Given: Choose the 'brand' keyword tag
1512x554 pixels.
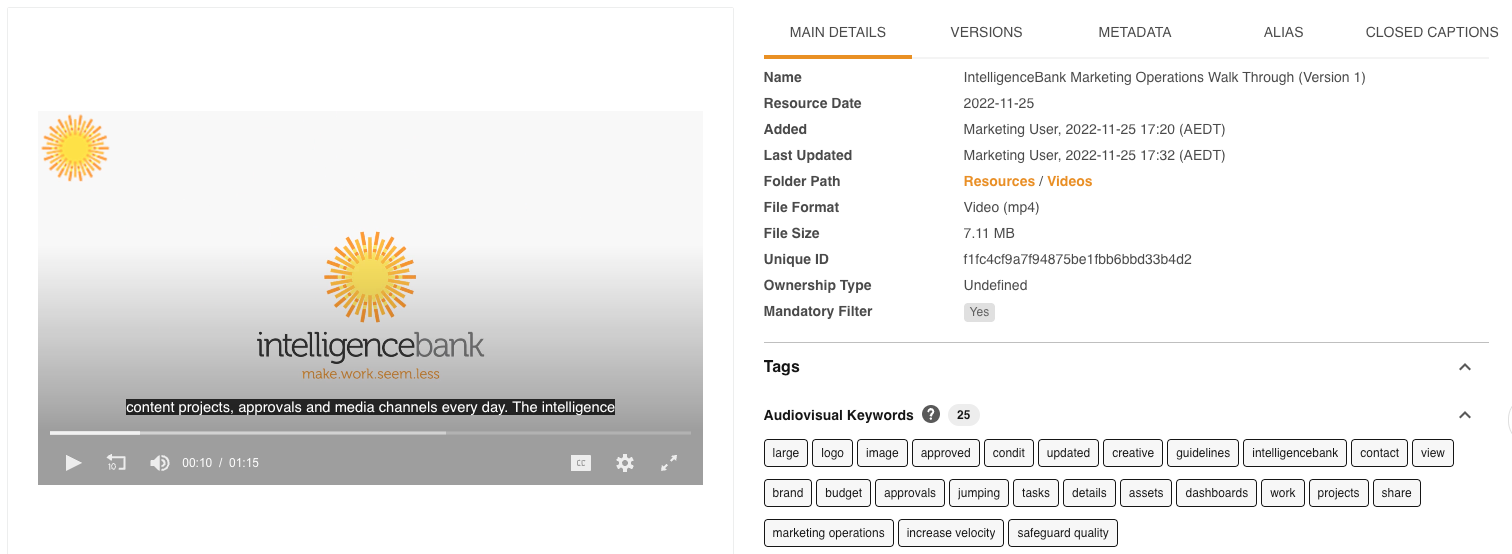Looking at the screenshot, I should coord(788,493).
